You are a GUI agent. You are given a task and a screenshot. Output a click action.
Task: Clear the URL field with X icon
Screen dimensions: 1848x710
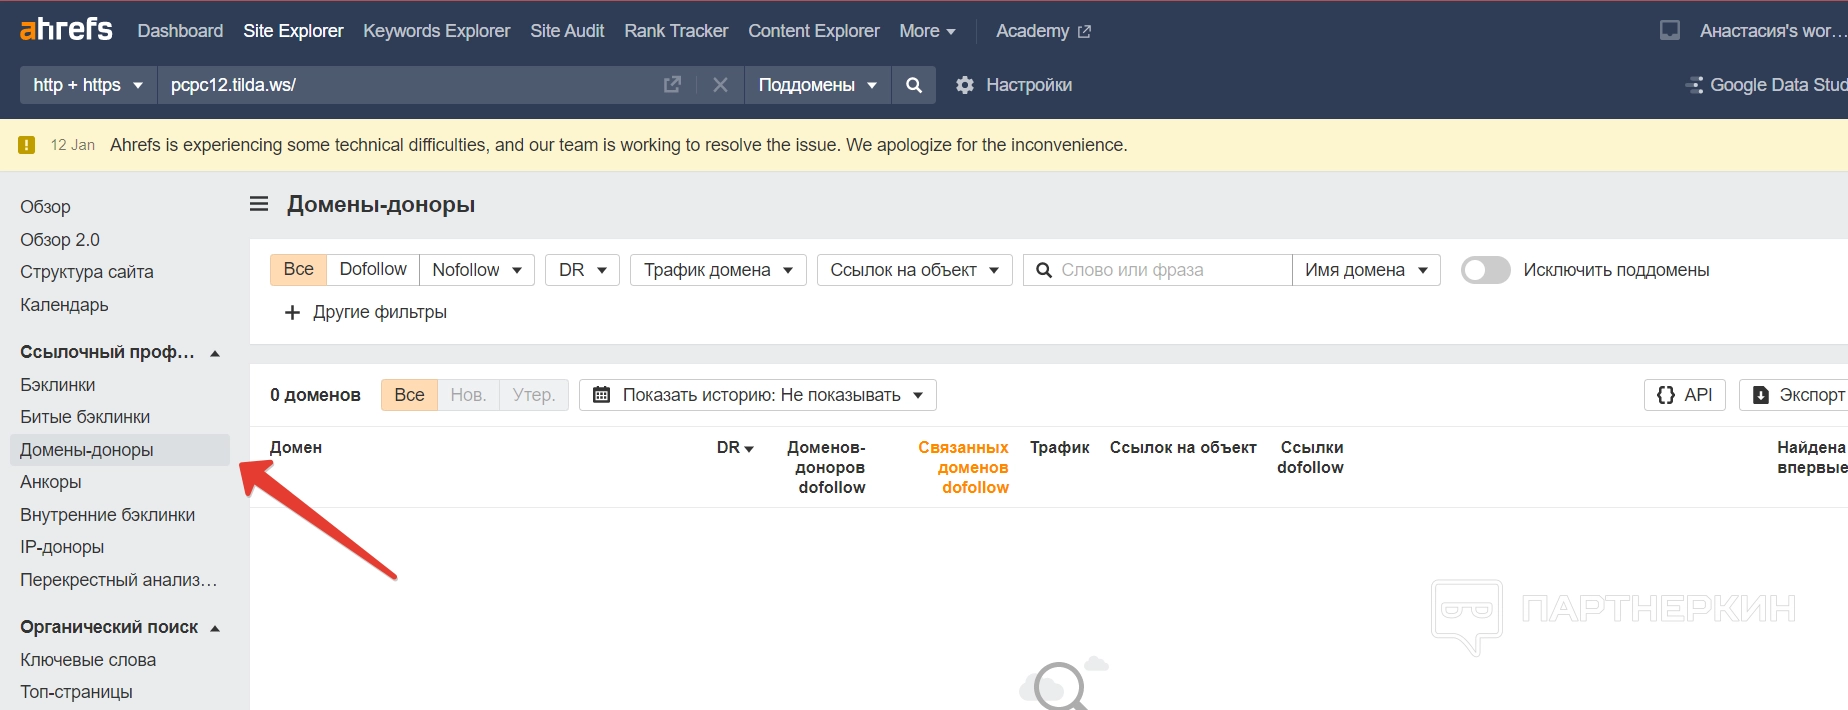pyautogui.click(x=720, y=85)
